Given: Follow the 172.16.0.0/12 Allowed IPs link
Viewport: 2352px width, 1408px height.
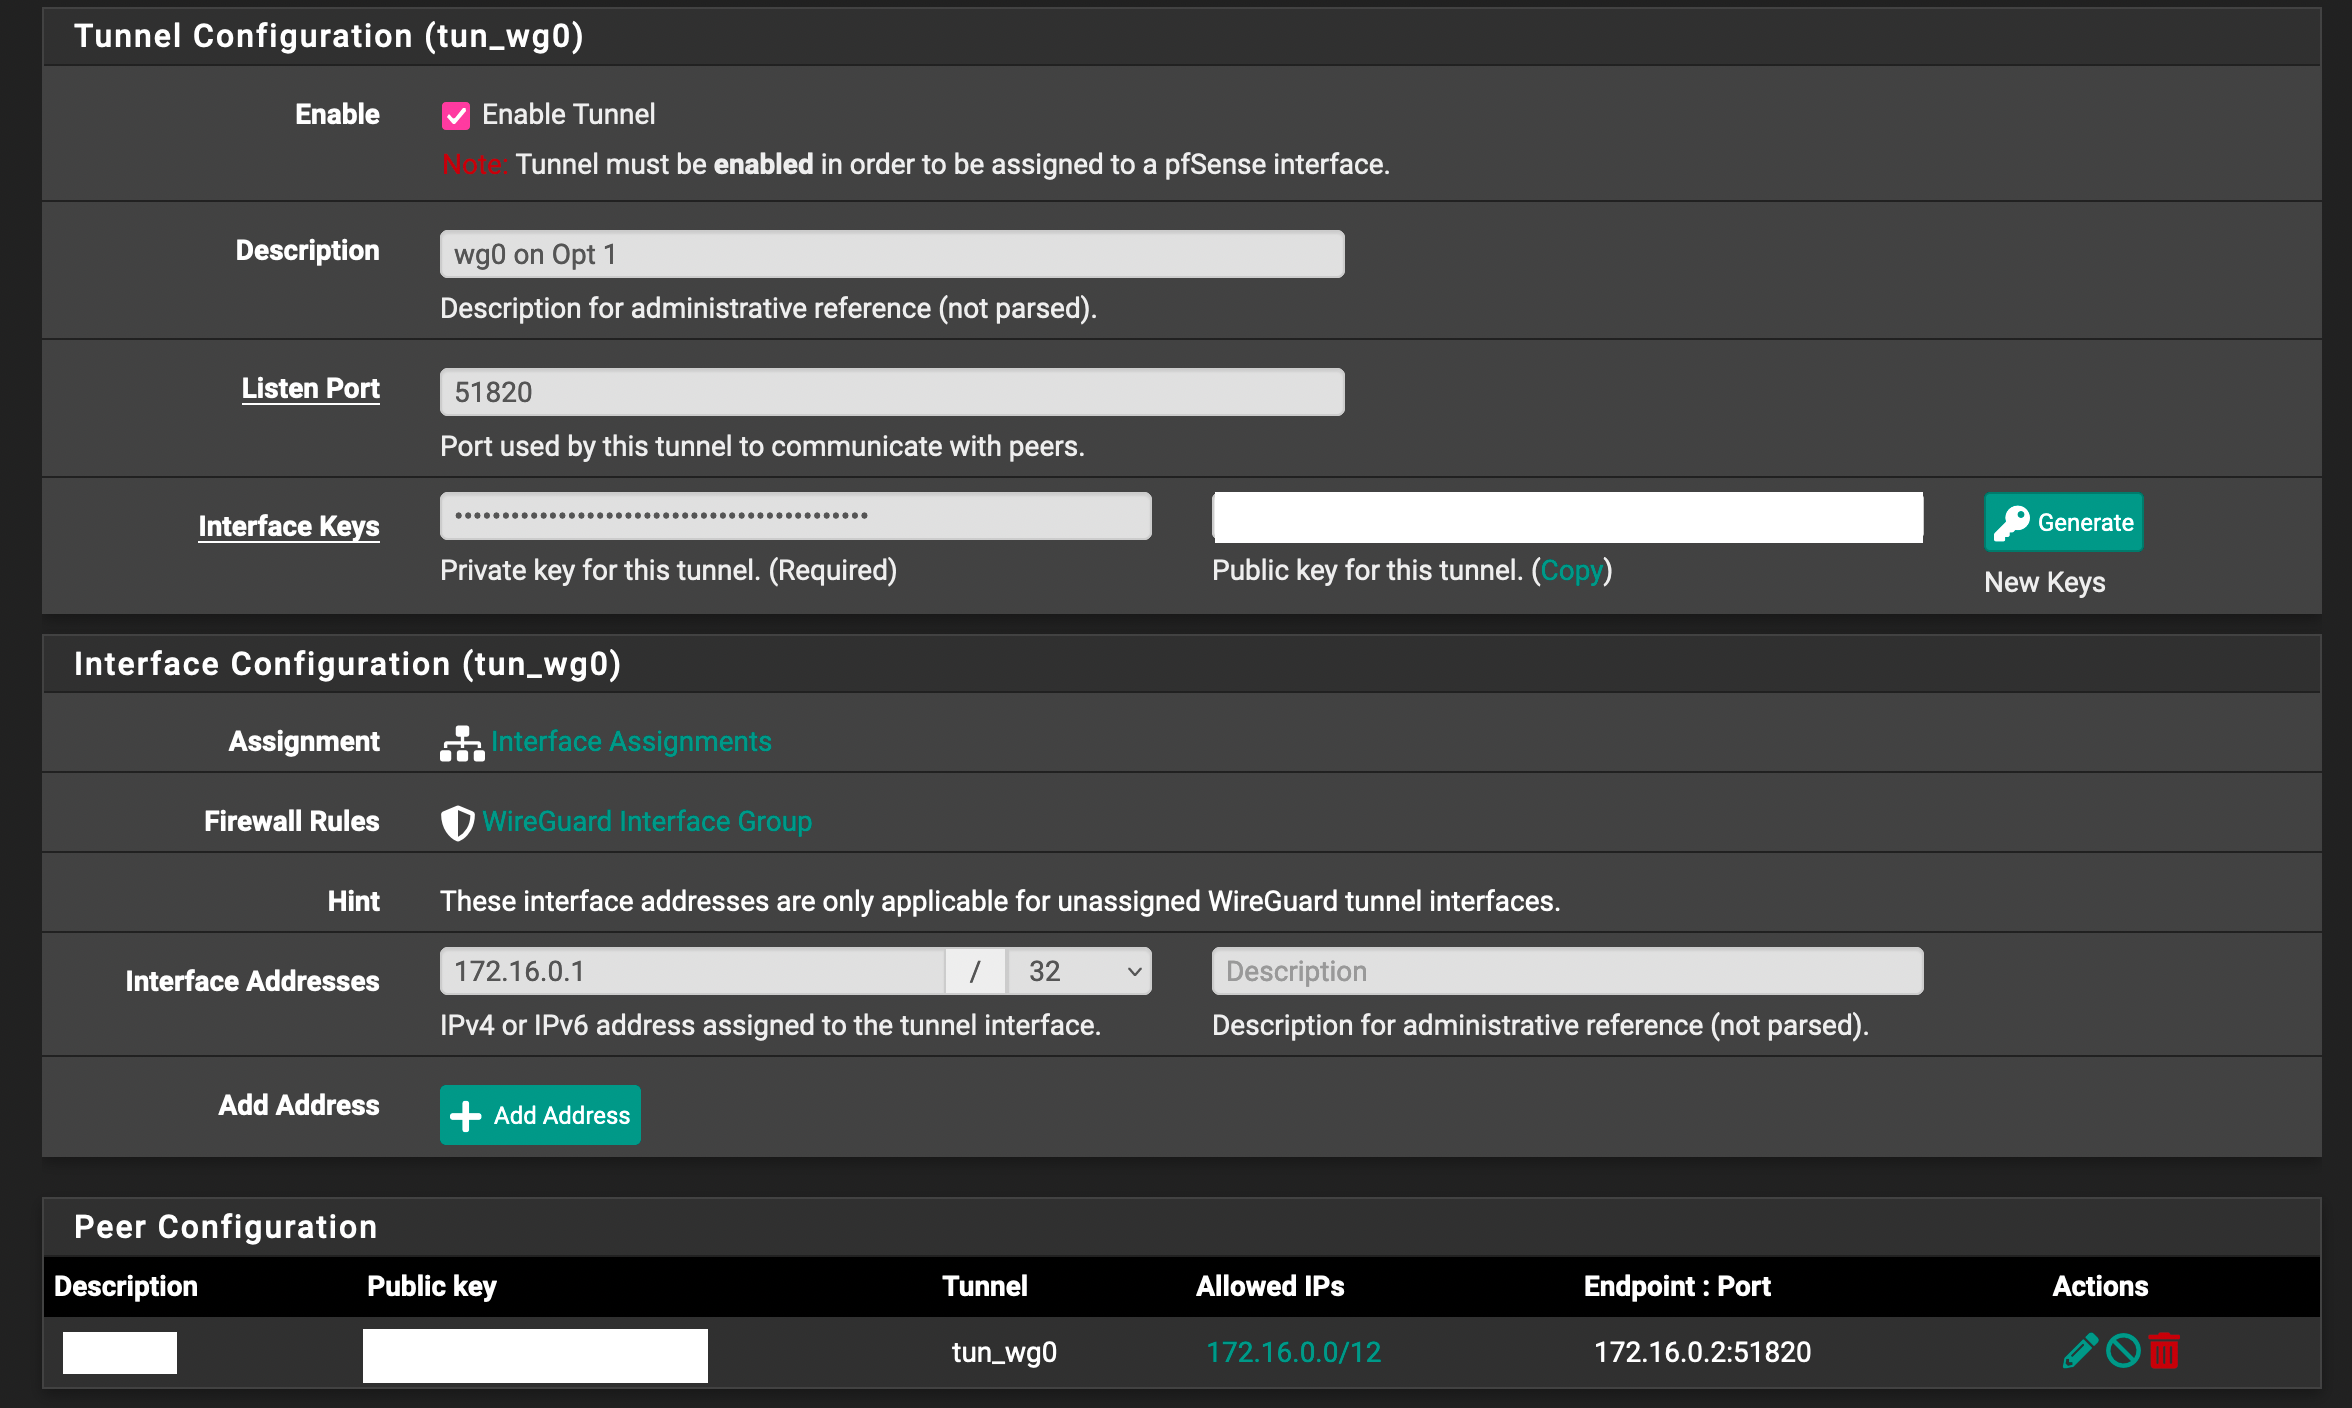Looking at the screenshot, I should pyautogui.click(x=1293, y=1351).
